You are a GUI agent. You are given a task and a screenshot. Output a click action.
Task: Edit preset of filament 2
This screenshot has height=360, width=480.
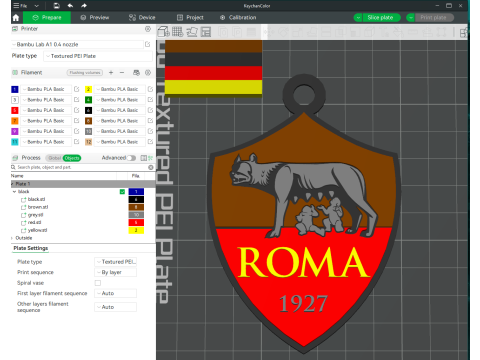150,89
